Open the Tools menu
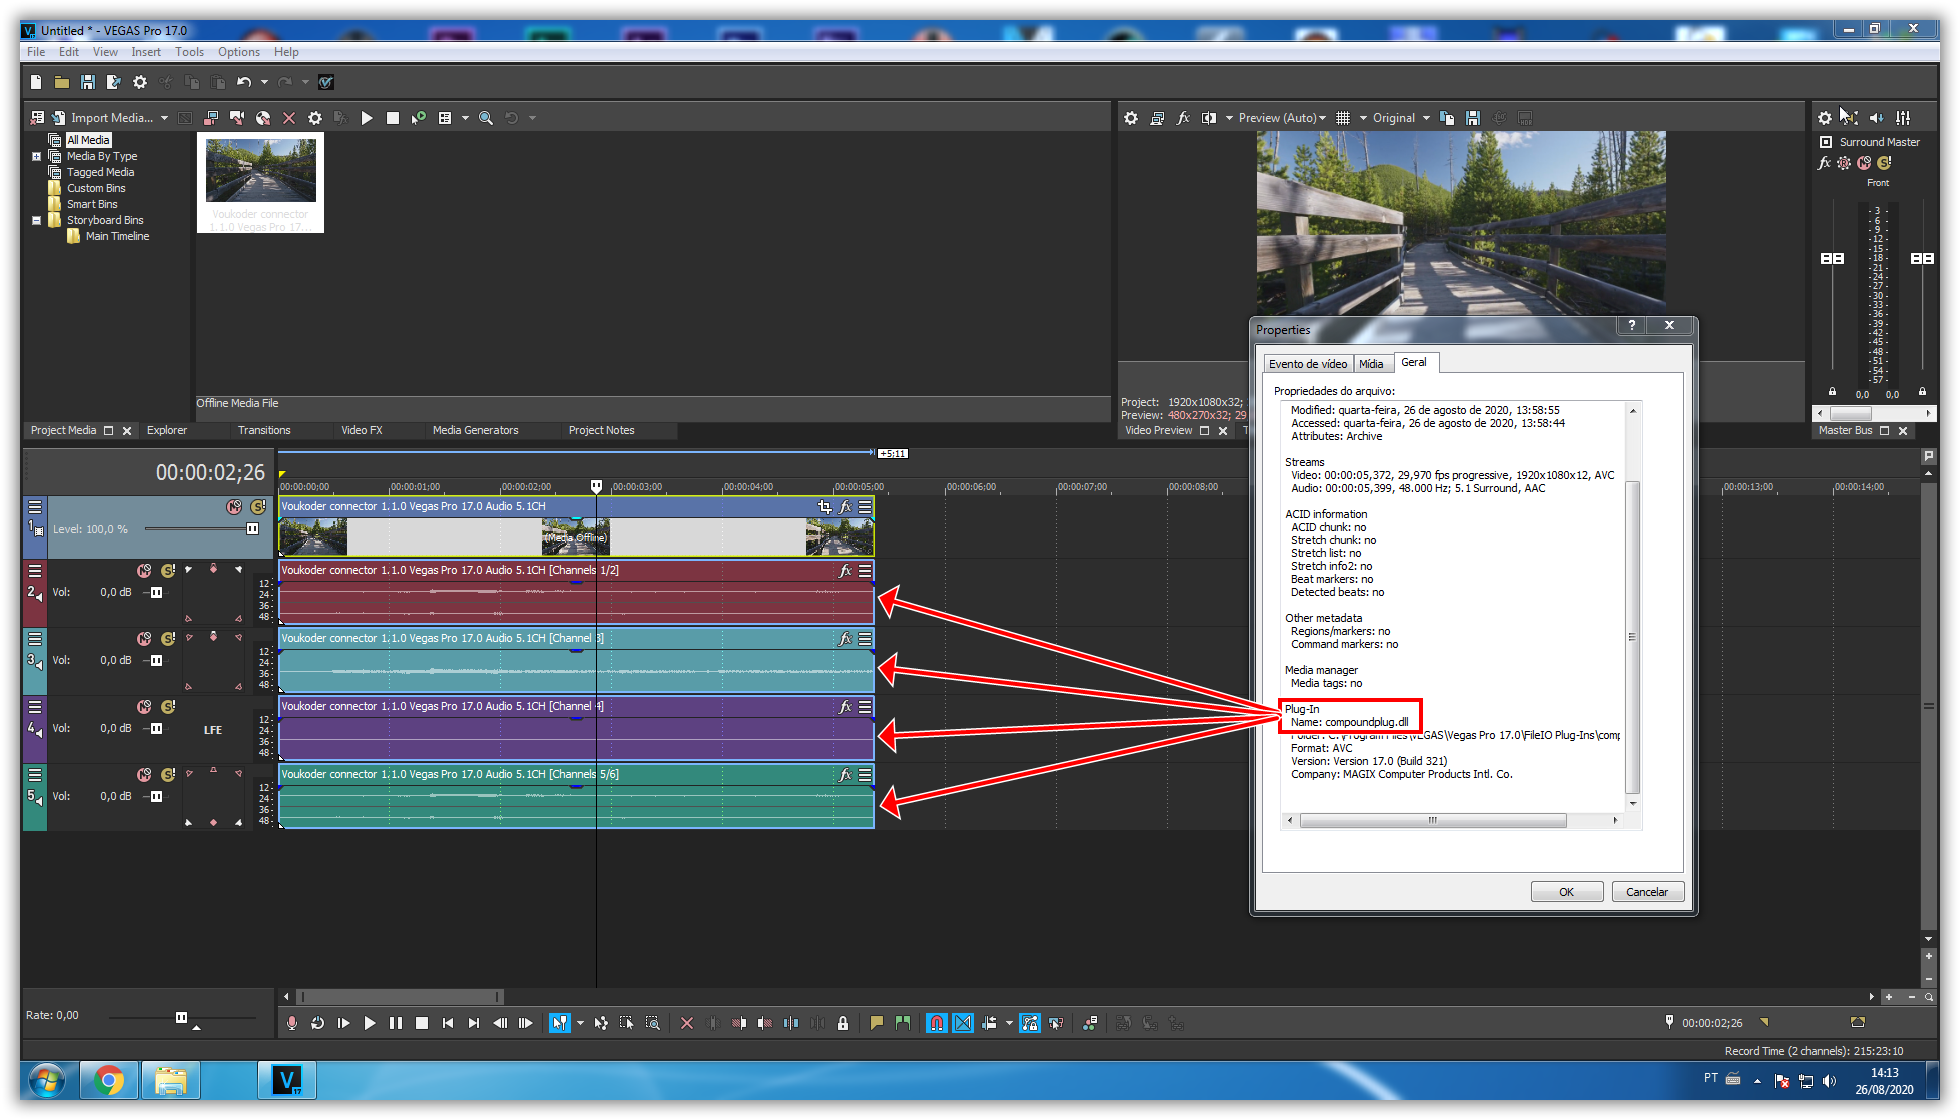 pos(189,52)
